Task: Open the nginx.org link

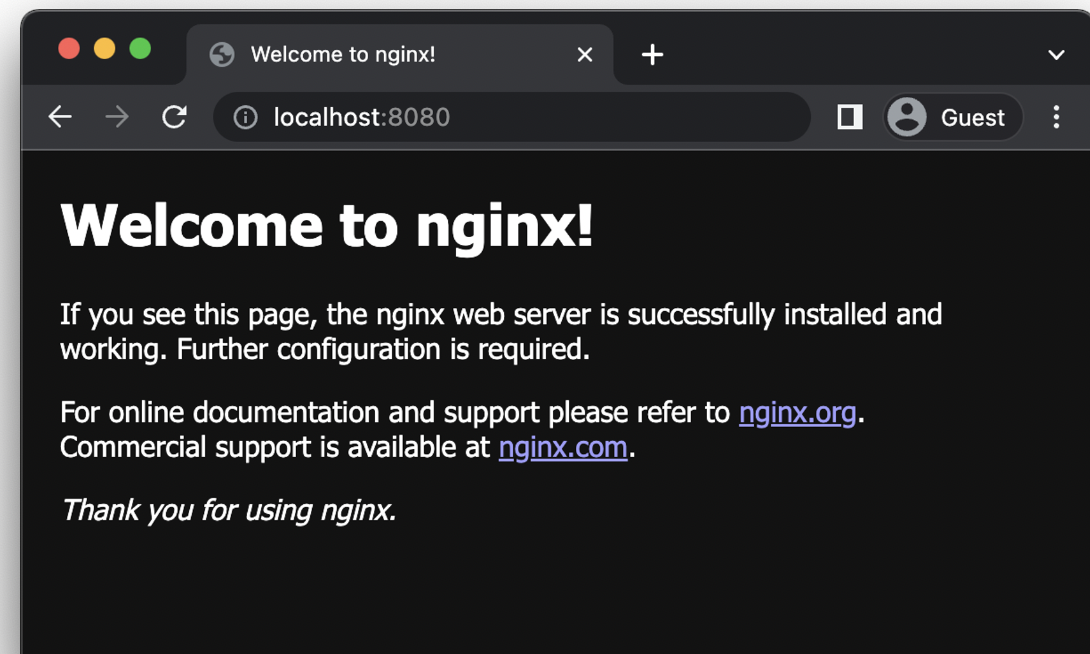Action: [x=797, y=413]
